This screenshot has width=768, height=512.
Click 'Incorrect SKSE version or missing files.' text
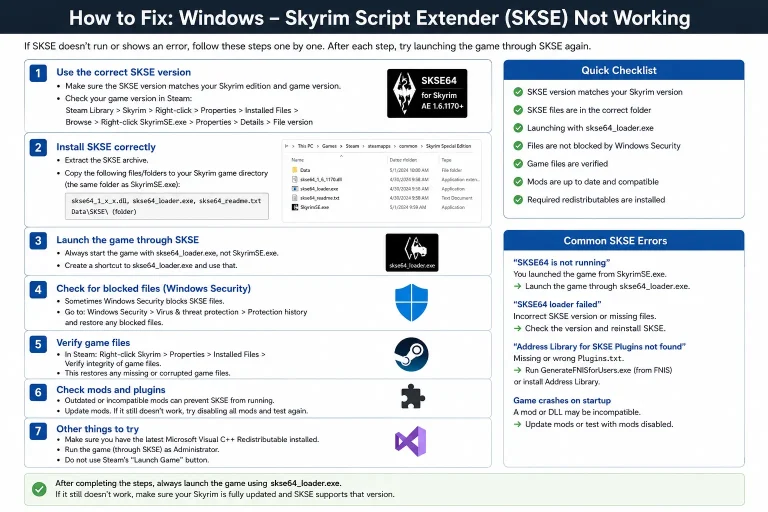tap(585, 316)
